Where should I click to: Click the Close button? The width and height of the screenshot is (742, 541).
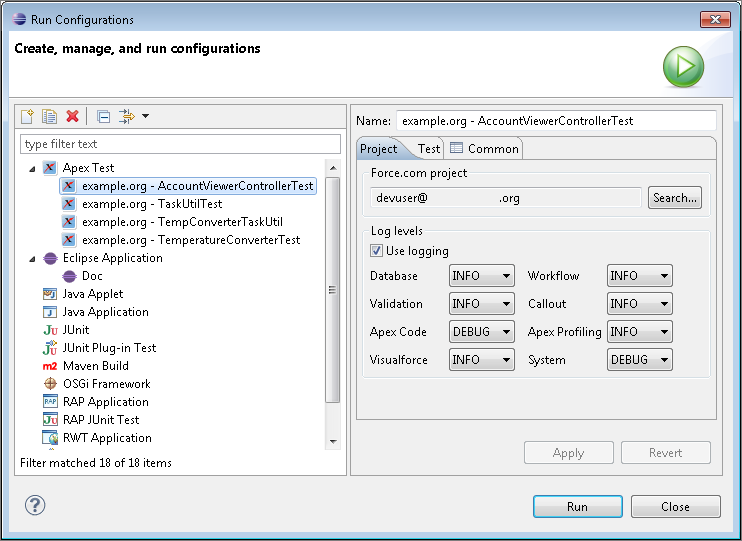pyautogui.click(x=676, y=507)
